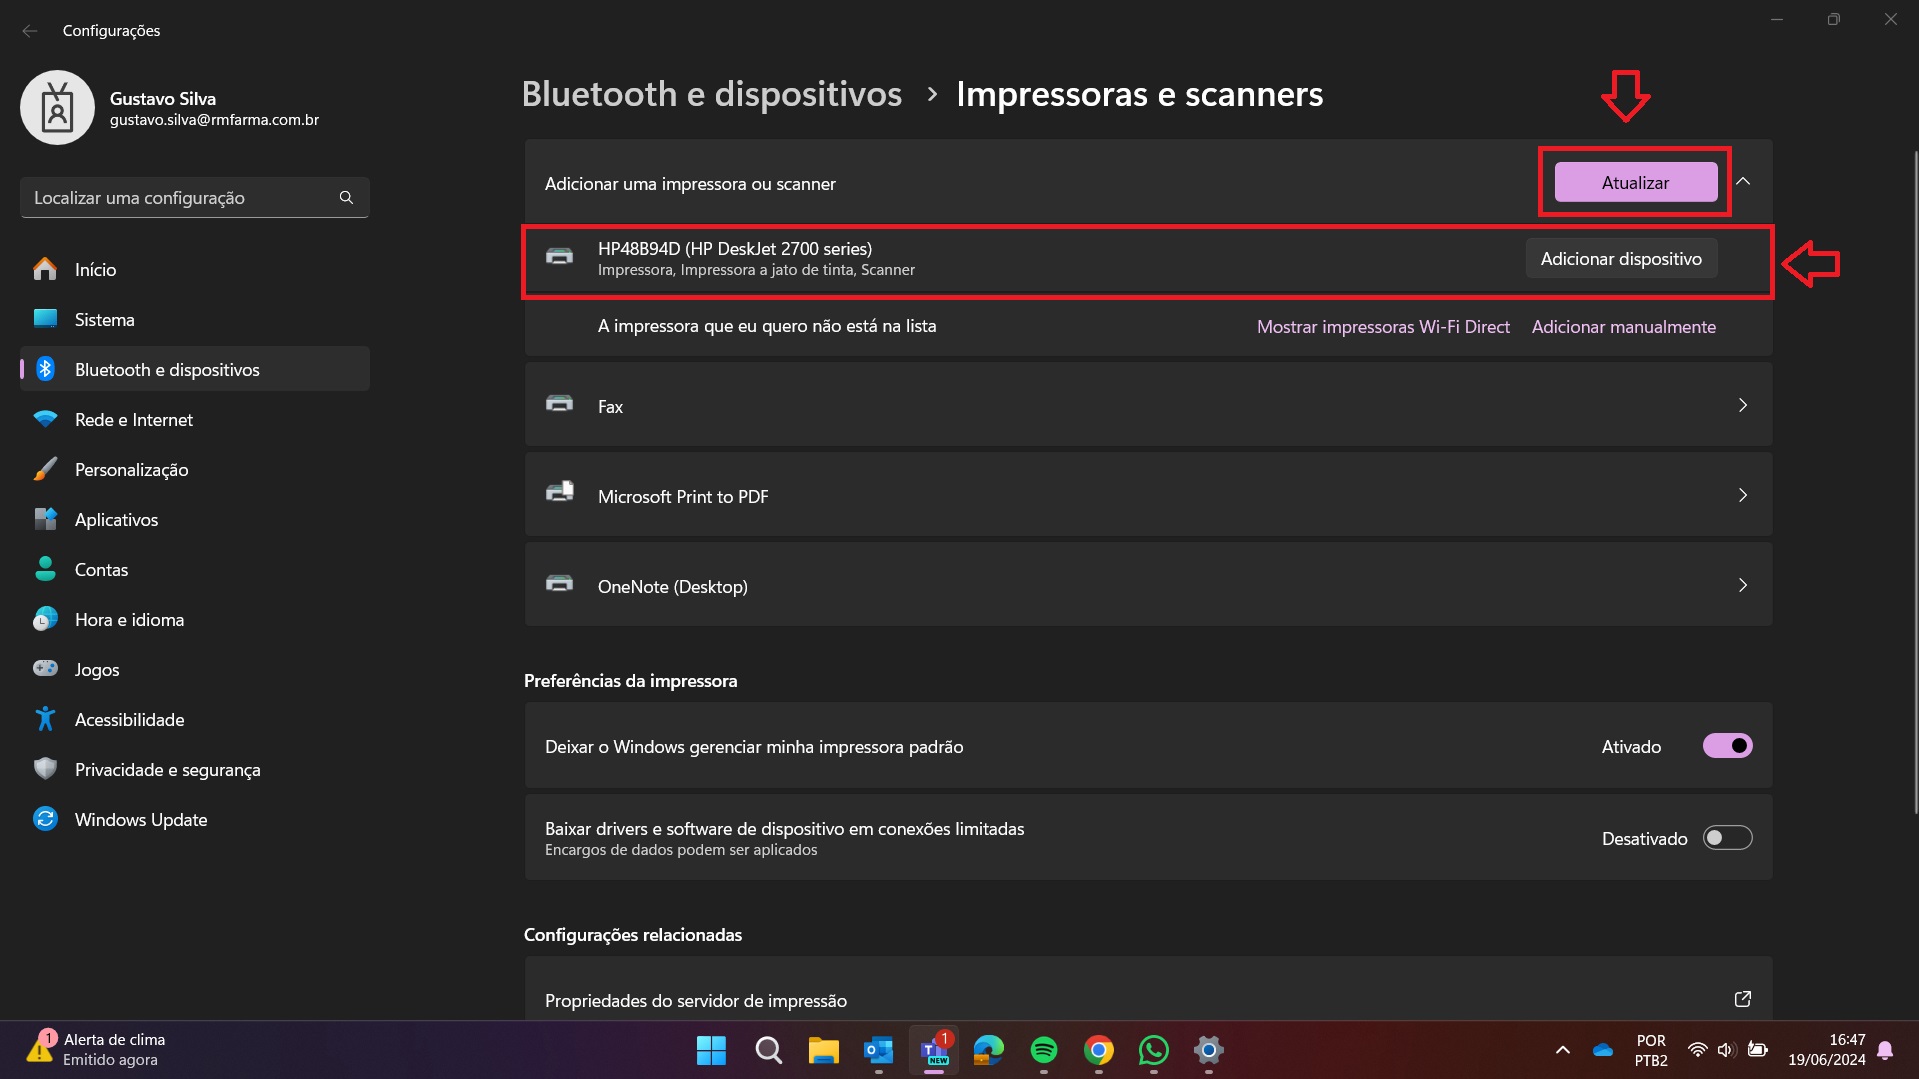Enable driver download over metered connections
This screenshot has width=1919, height=1079.
(x=1727, y=838)
